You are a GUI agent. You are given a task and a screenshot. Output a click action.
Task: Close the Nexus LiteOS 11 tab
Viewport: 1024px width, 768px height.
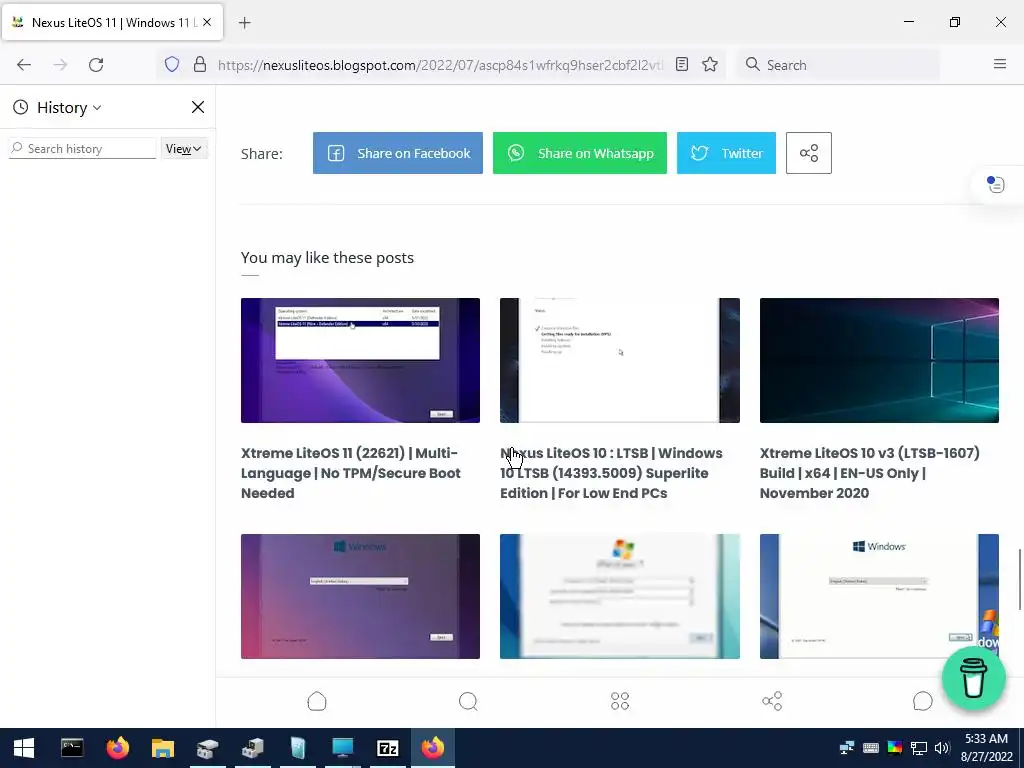[x=207, y=22]
